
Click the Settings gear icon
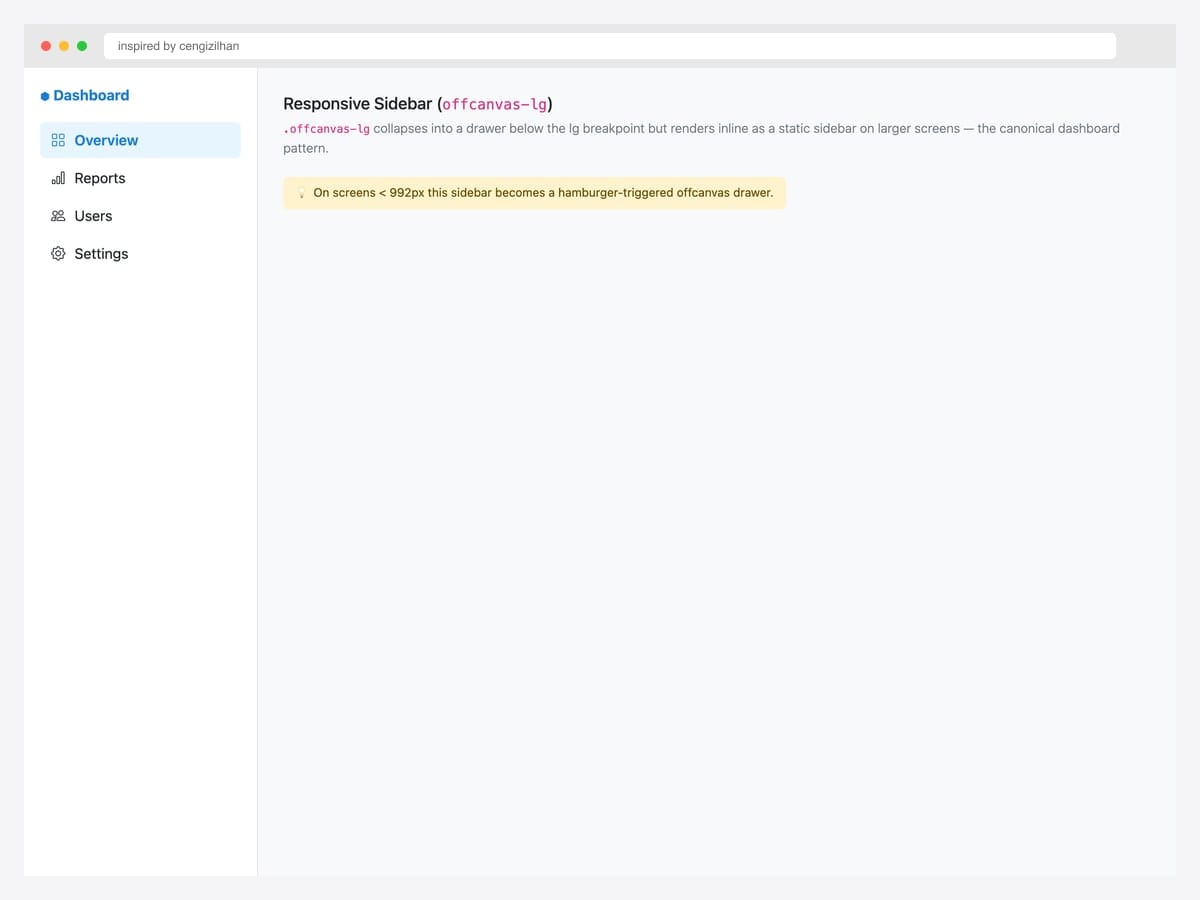(x=58, y=254)
